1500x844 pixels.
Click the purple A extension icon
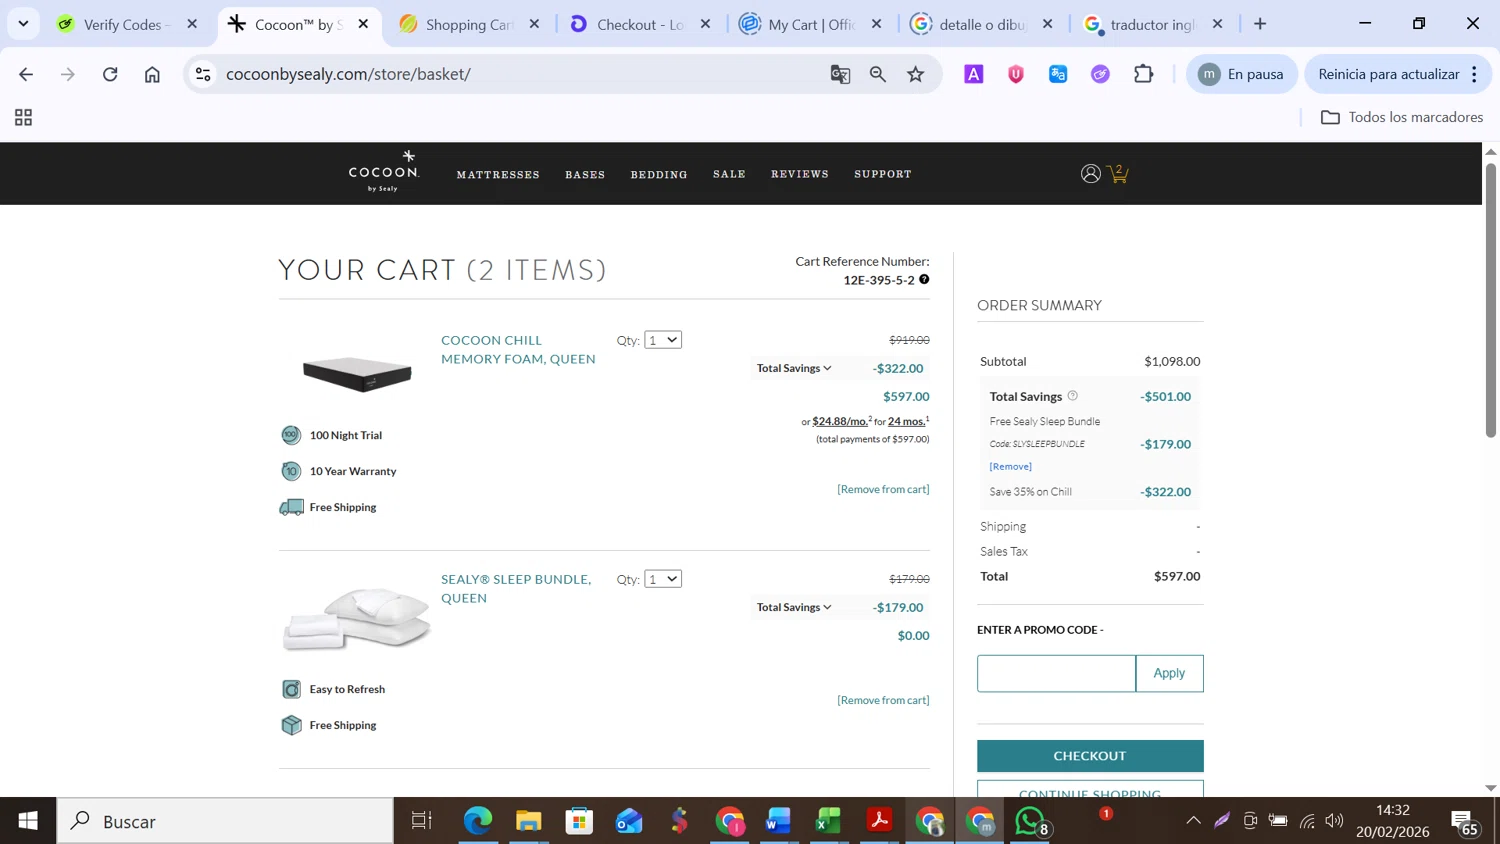pos(973,74)
